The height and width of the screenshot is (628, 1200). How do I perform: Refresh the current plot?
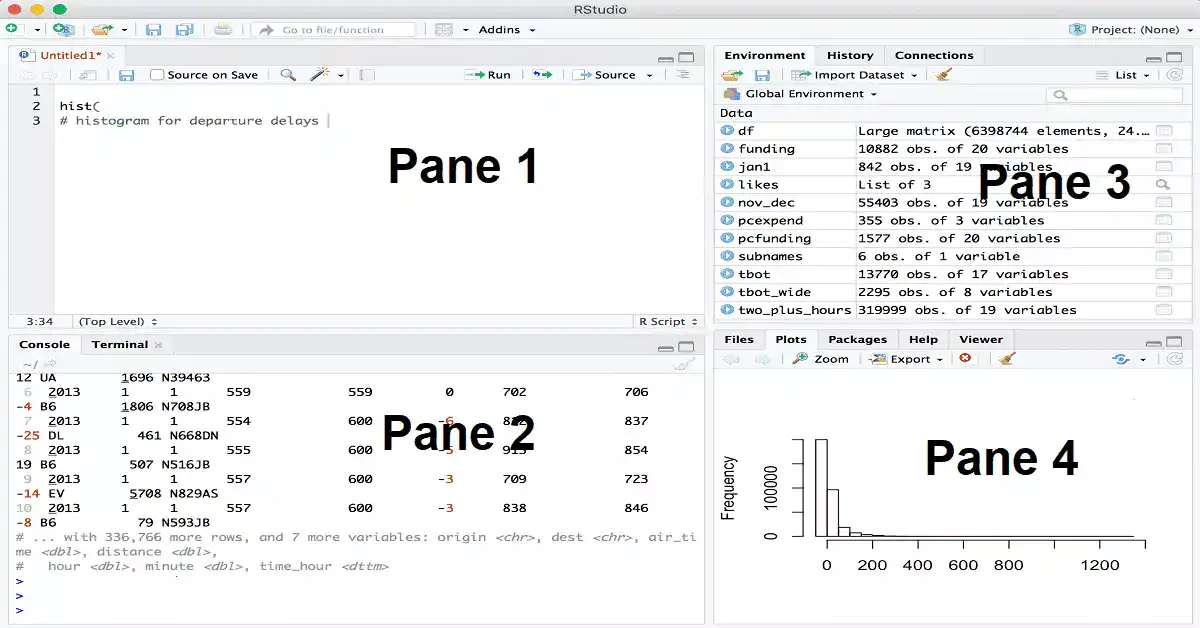coord(1175,359)
